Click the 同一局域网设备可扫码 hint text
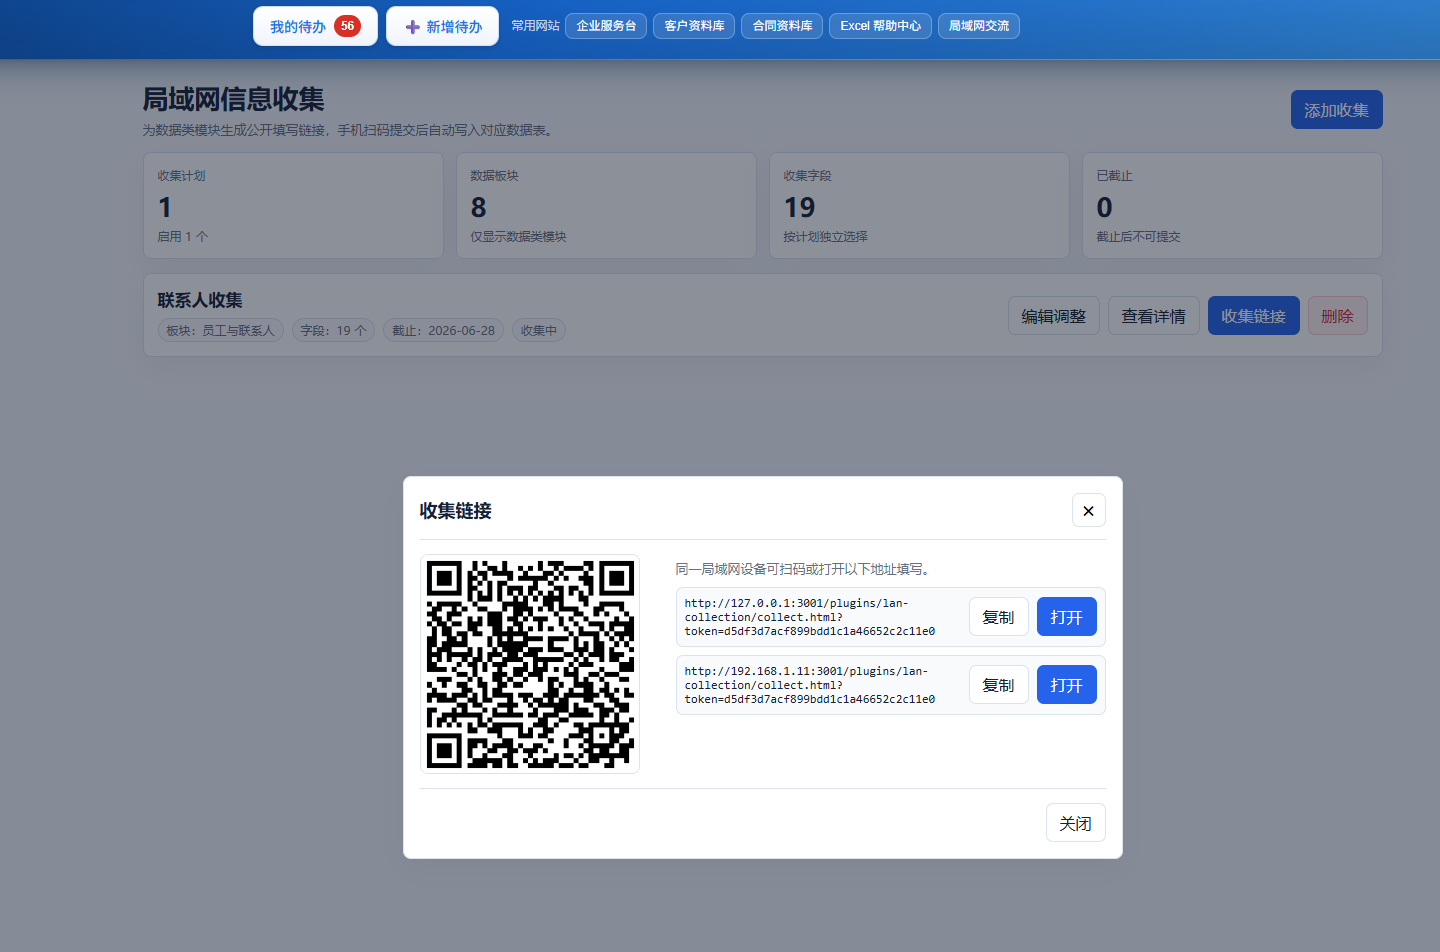Image resolution: width=1440 pixels, height=952 pixels. pos(805,569)
